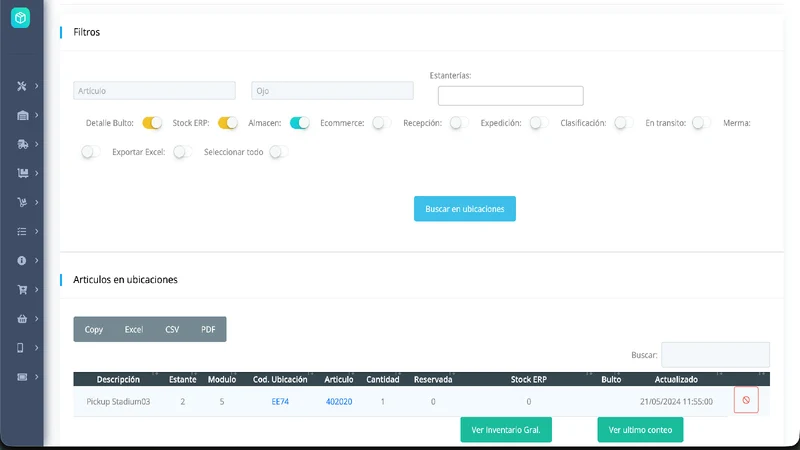
Task: Expand chevron next to the truck icon
Action: click(x=37, y=144)
